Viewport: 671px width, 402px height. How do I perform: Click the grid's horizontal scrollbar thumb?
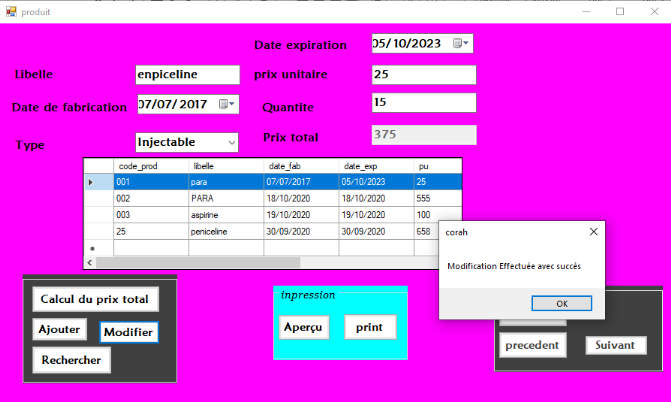[x=198, y=262]
